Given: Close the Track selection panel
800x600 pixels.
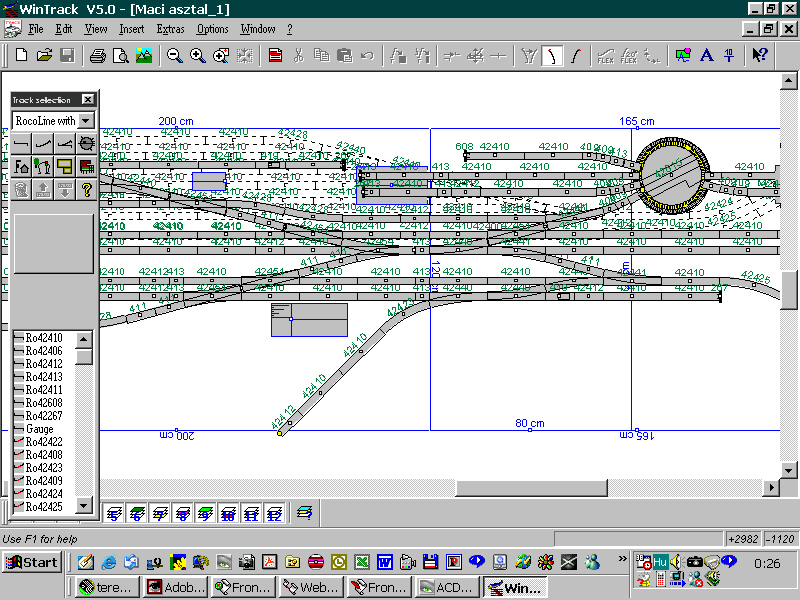Looking at the screenshot, I should click(88, 99).
